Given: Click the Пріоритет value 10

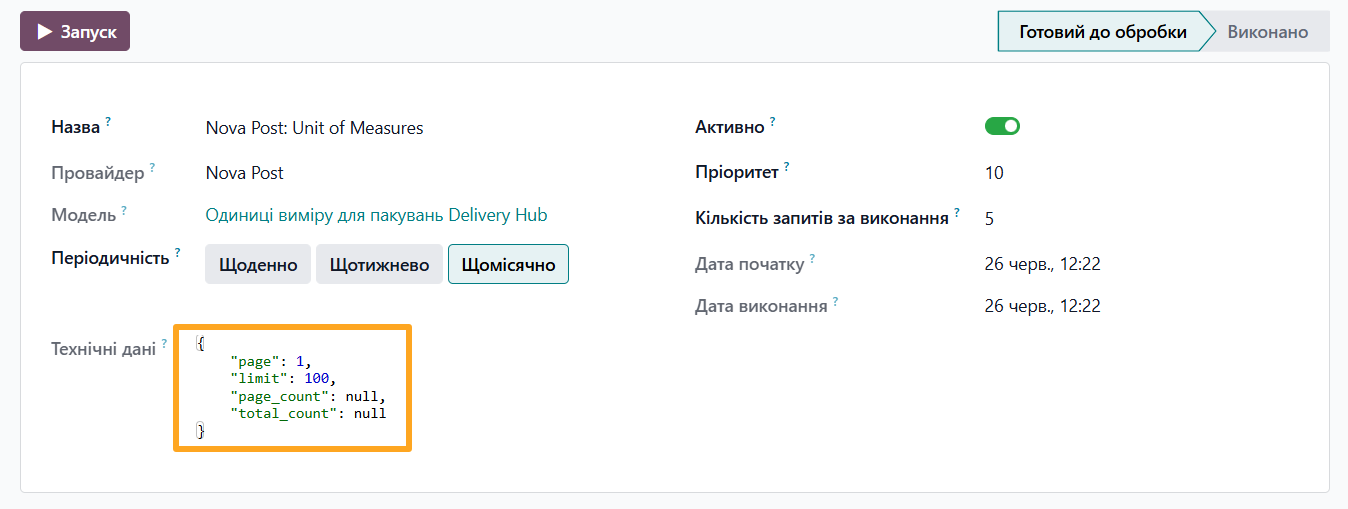Looking at the screenshot, I should click(994, 173).
